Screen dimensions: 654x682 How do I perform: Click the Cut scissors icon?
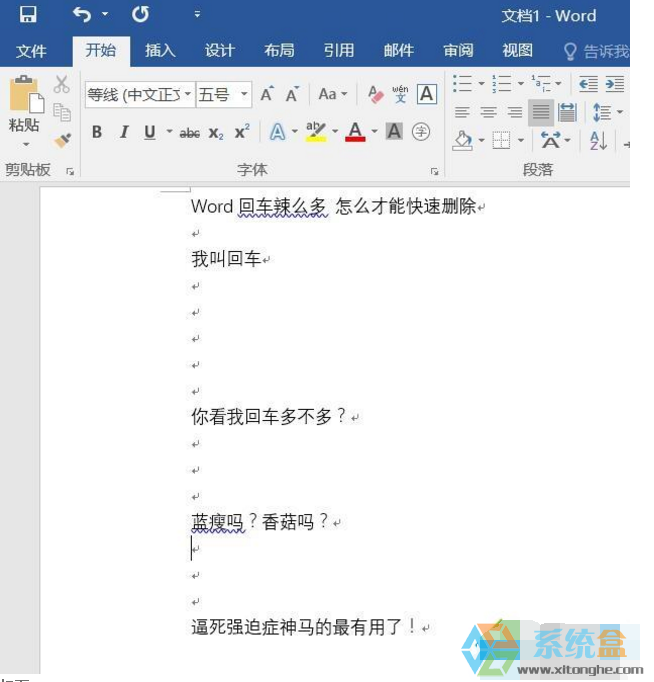62,85
